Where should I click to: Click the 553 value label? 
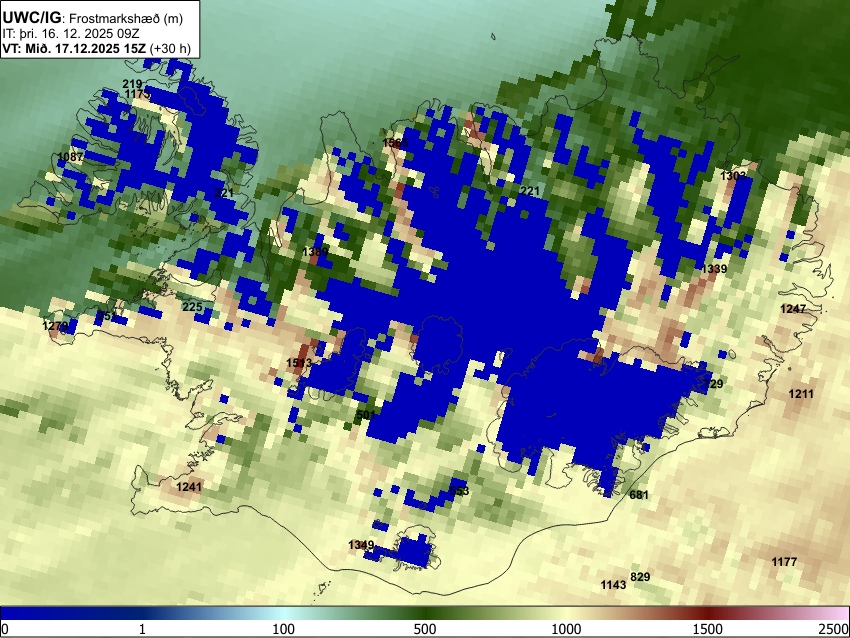459,491
